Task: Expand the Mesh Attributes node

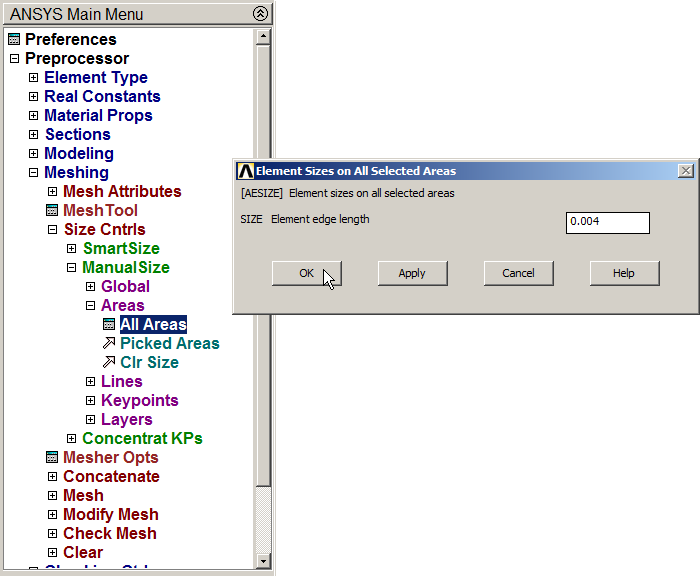Action: 52,192
